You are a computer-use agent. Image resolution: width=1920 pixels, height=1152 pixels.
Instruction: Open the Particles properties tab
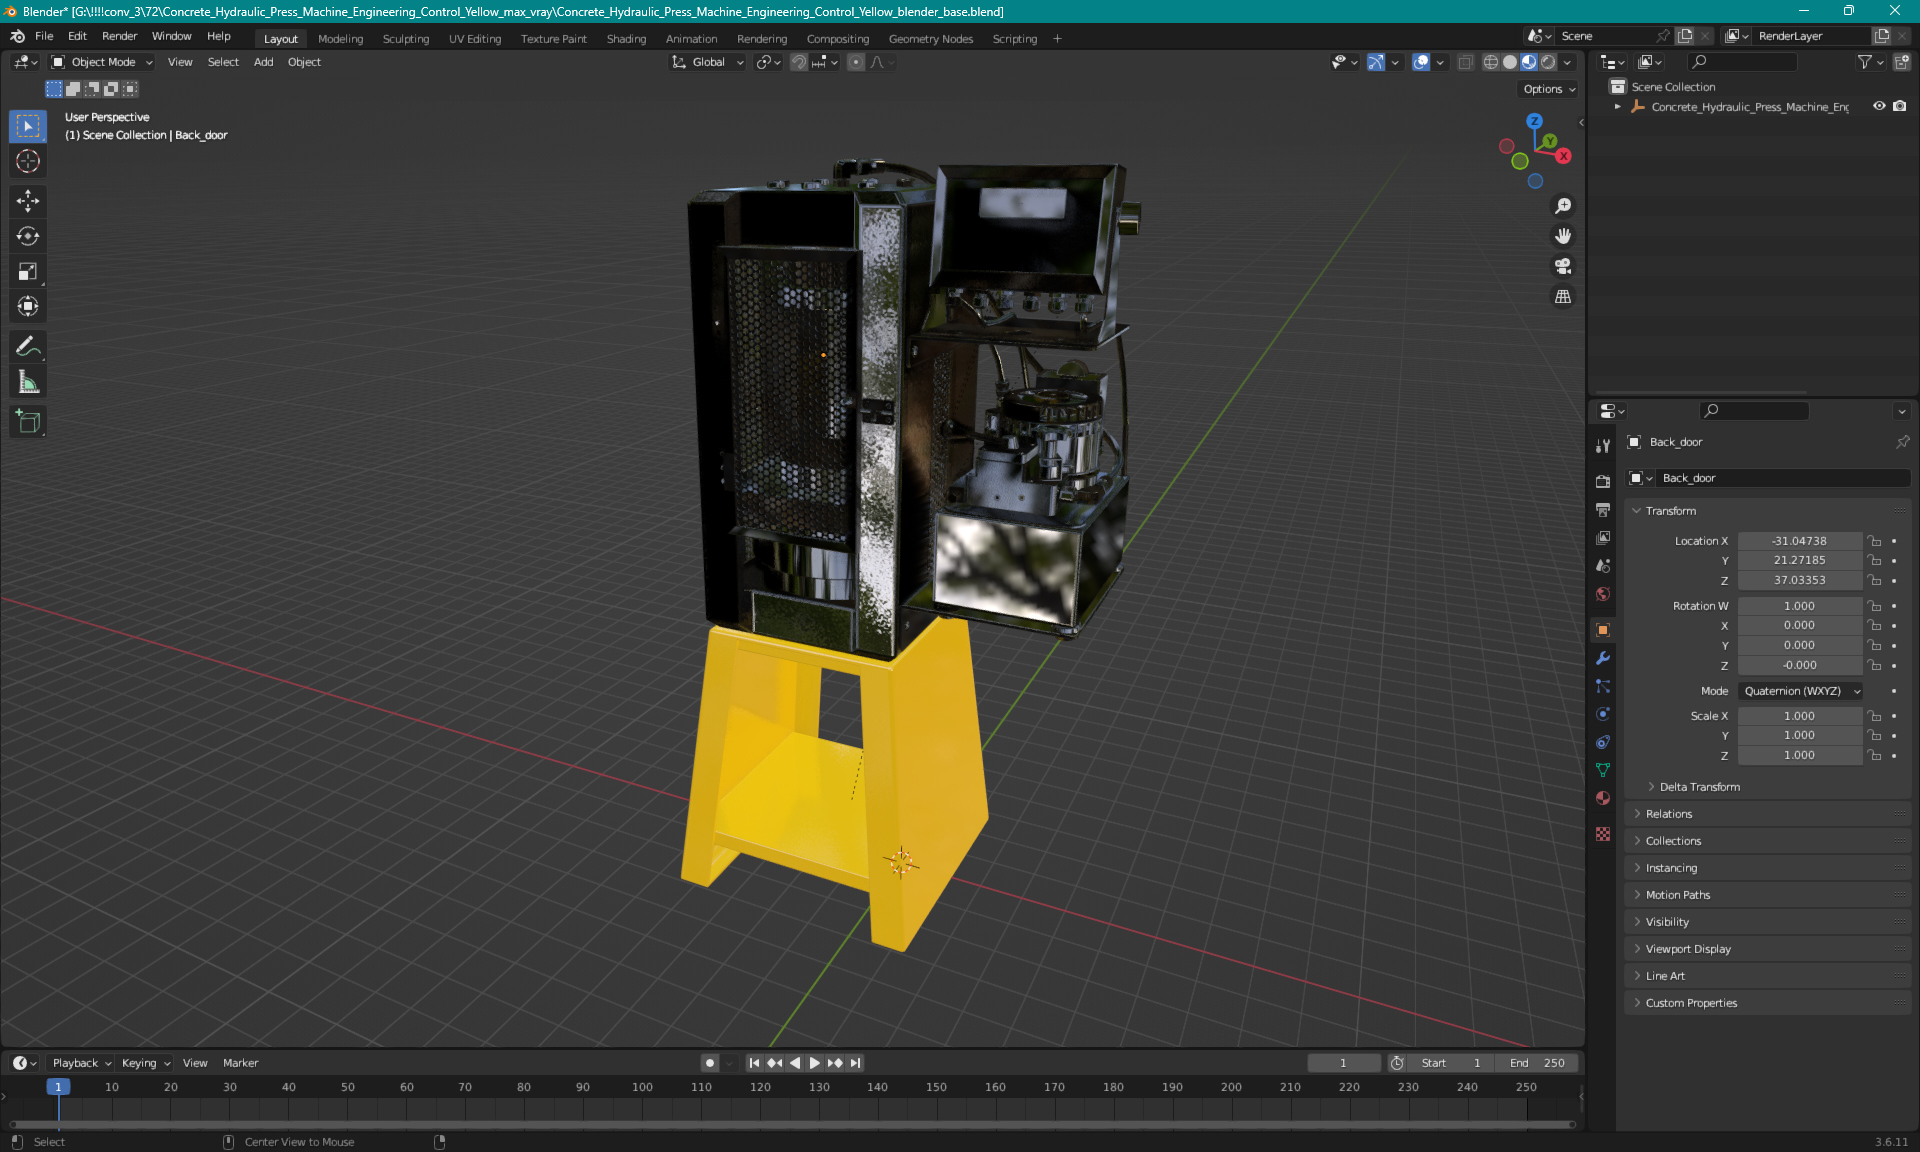pos(1603,686)
